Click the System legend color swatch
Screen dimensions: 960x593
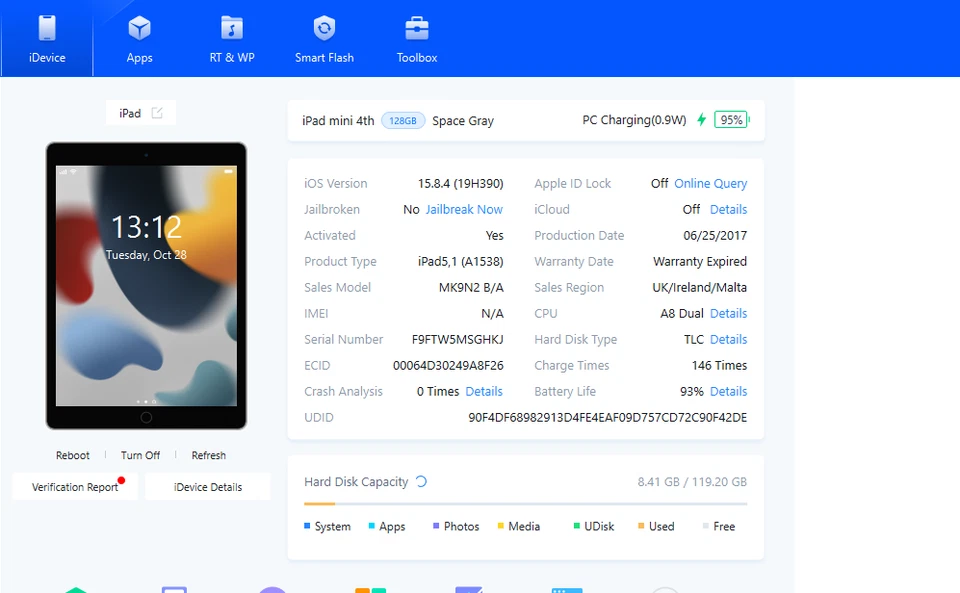307,526
